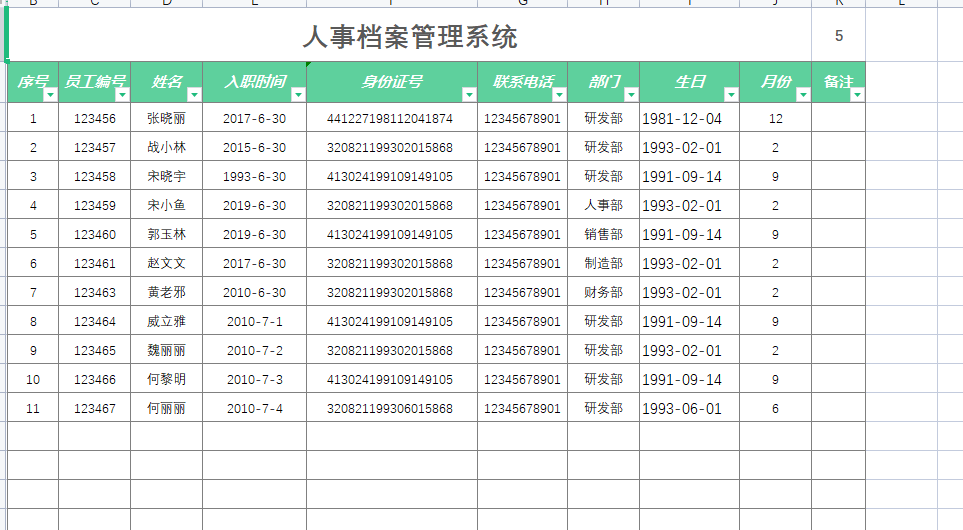Select employee number cell 123463
This screenshot has width=963, height=530.
click(x=95, y=292)
